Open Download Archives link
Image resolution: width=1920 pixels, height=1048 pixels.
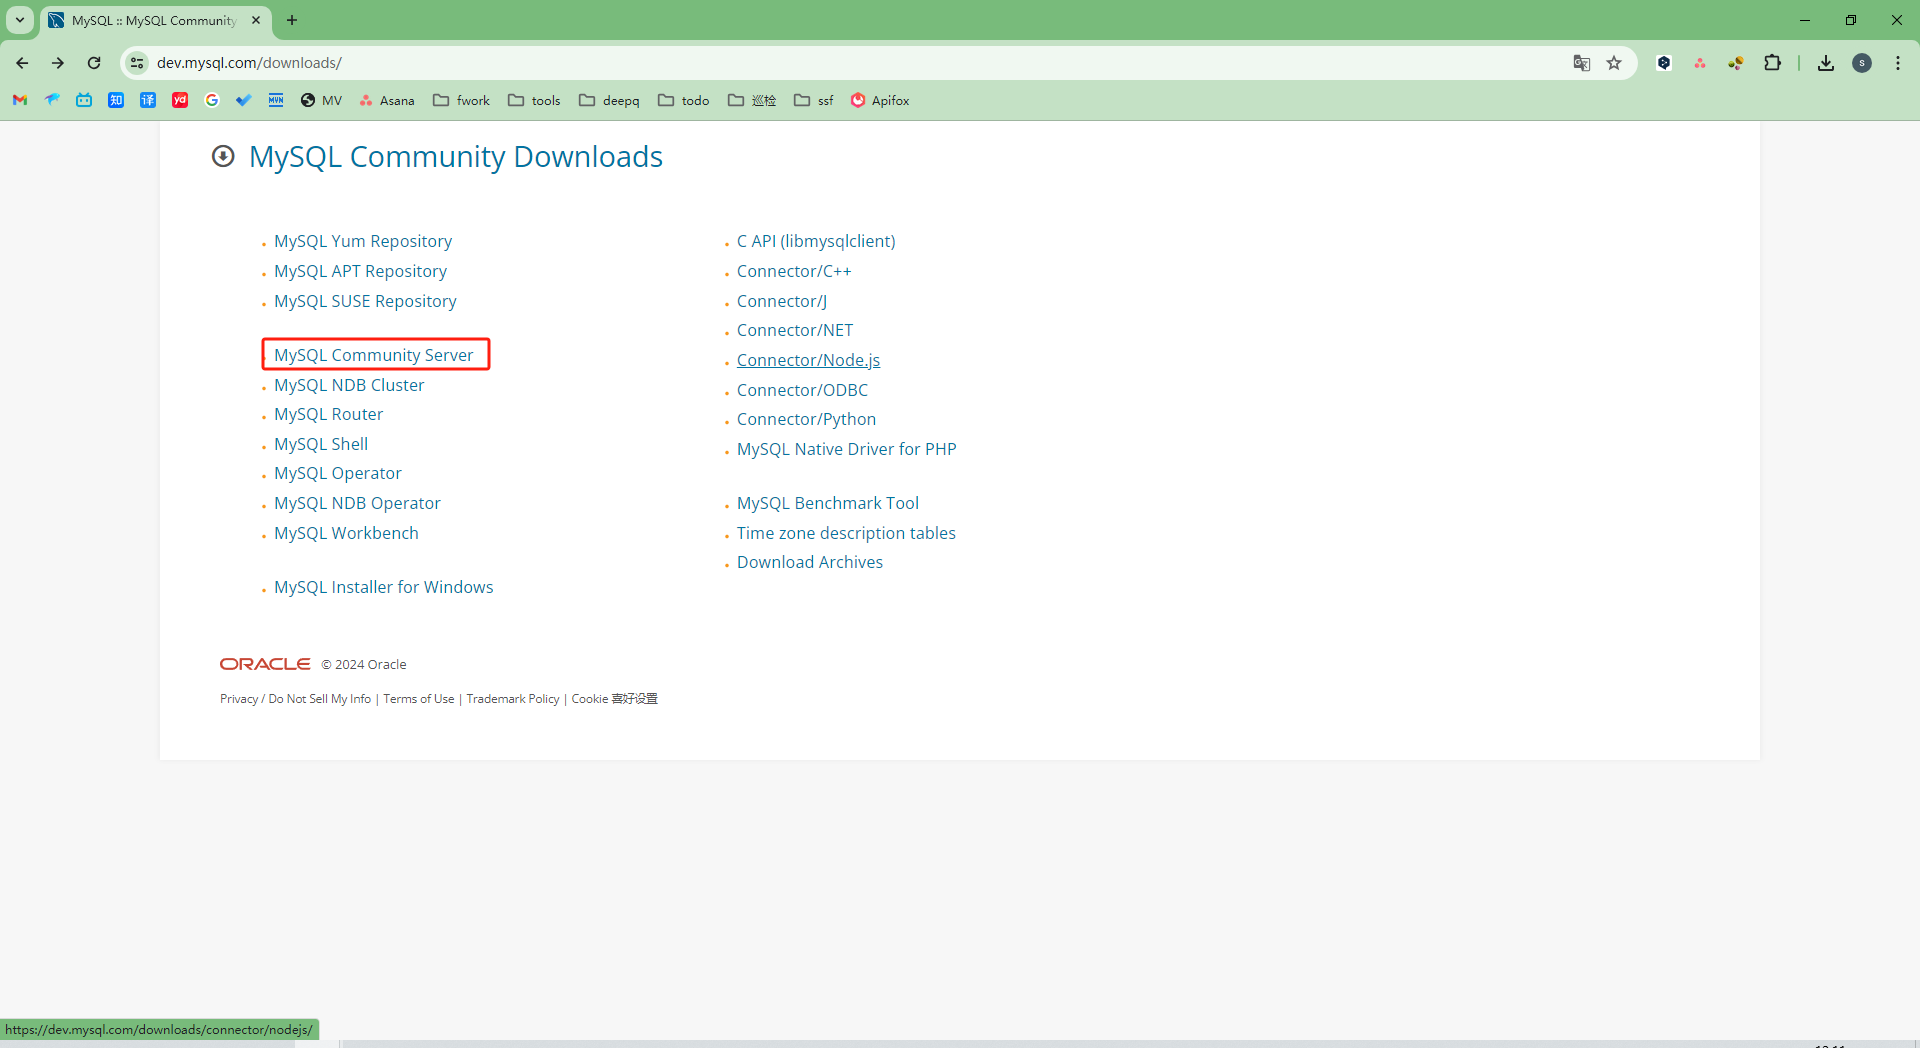(810, 562)
